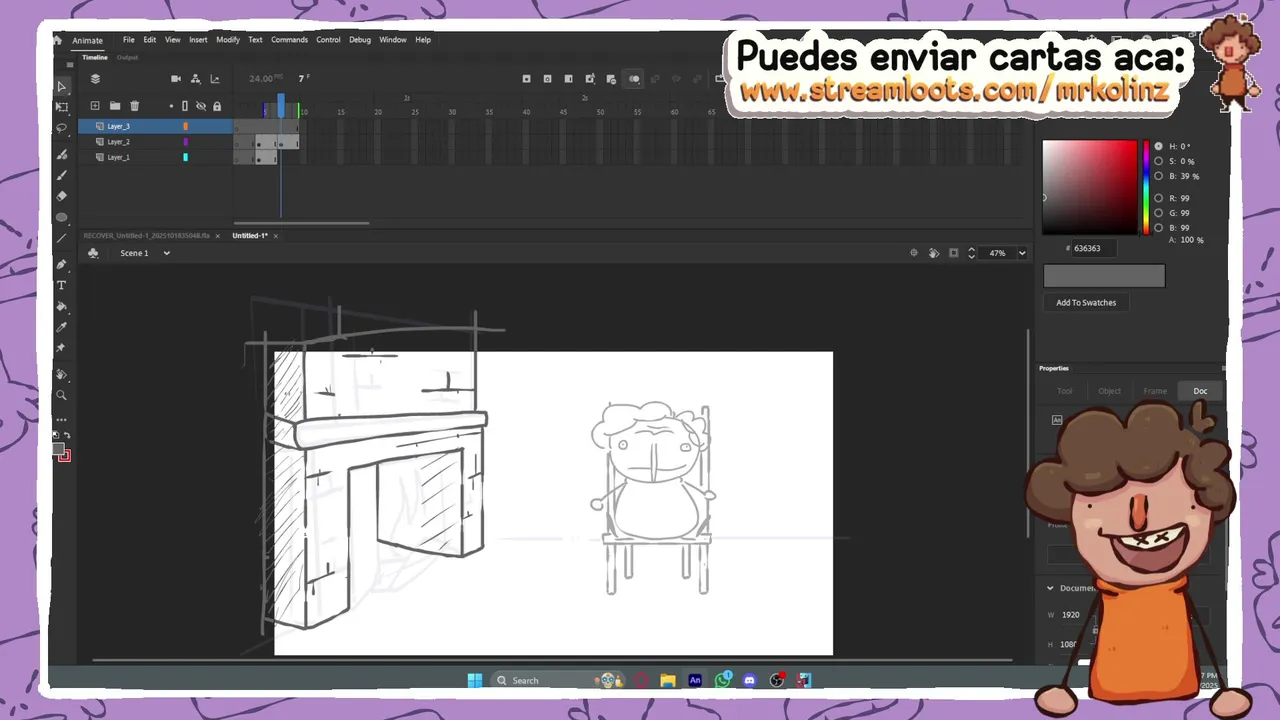The image size is (1280, 720).
Task: Select the H hue radio button
Action: tap(1159, 146)
